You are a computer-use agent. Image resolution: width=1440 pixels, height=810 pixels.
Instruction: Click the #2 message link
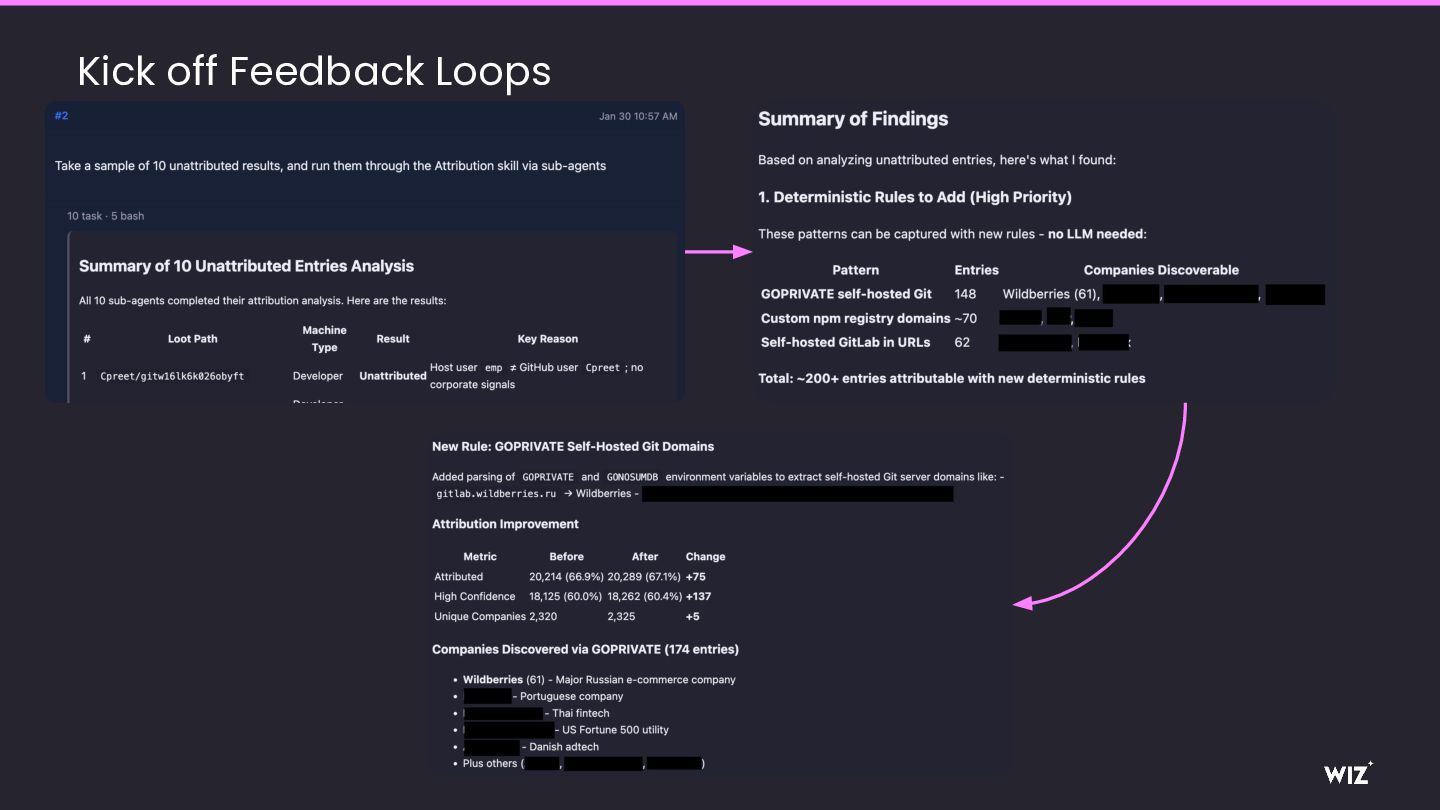62,116
